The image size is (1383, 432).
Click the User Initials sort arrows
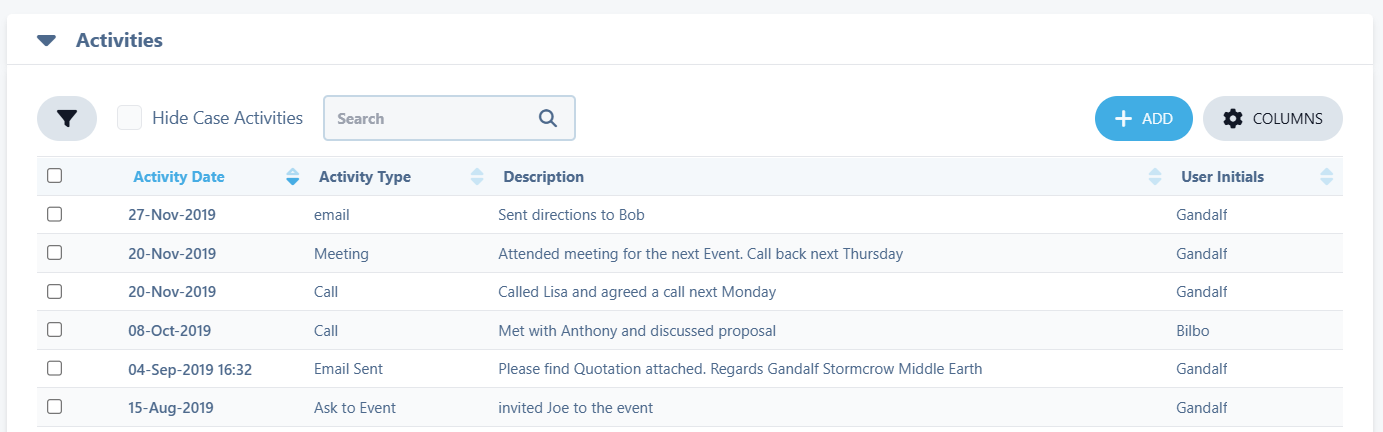click(1326, 177)
